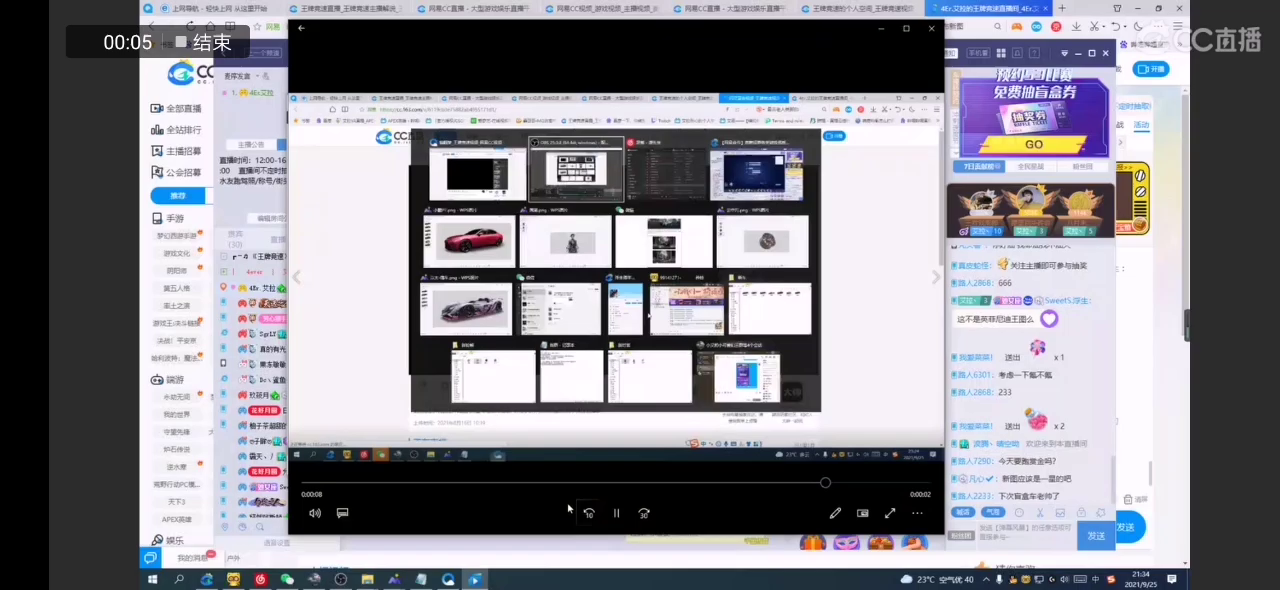Switch player to mini view mode
This screenshot has height=590, width=1280.
click(x=862, y=513)
